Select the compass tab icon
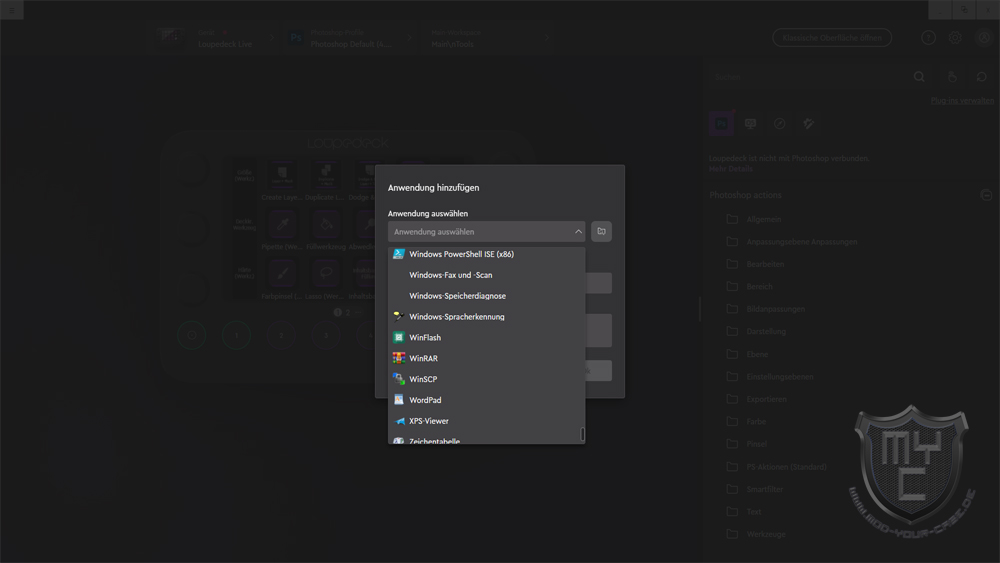Screen dimensions: 1000x563 (x=779, y=124)
